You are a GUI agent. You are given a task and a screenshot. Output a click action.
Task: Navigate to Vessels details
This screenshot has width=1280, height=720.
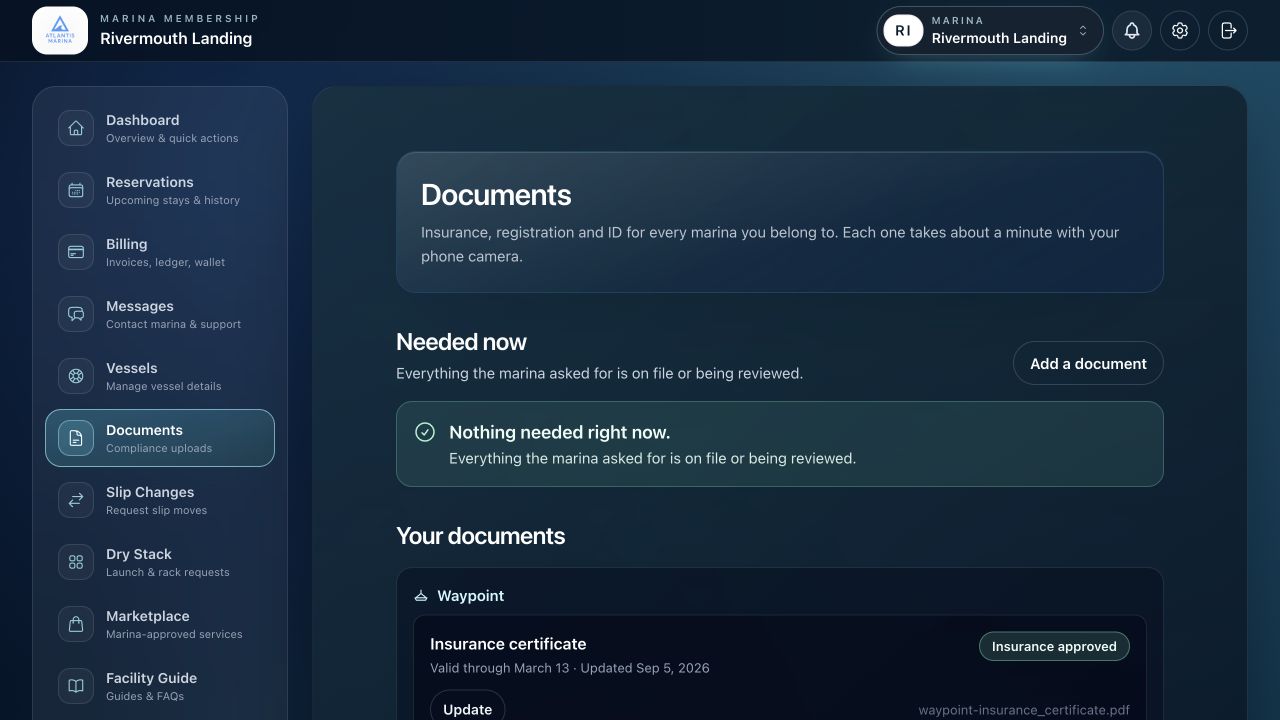(160, 376)
